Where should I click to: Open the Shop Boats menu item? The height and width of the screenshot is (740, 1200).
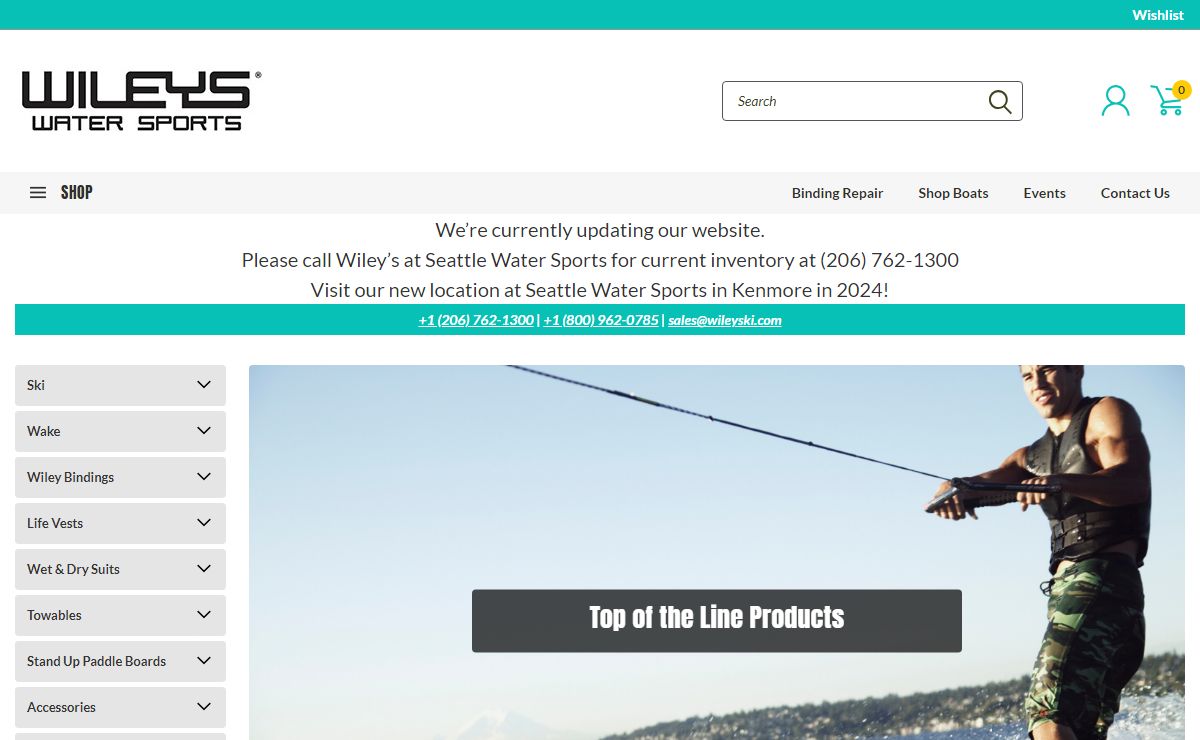953,193
